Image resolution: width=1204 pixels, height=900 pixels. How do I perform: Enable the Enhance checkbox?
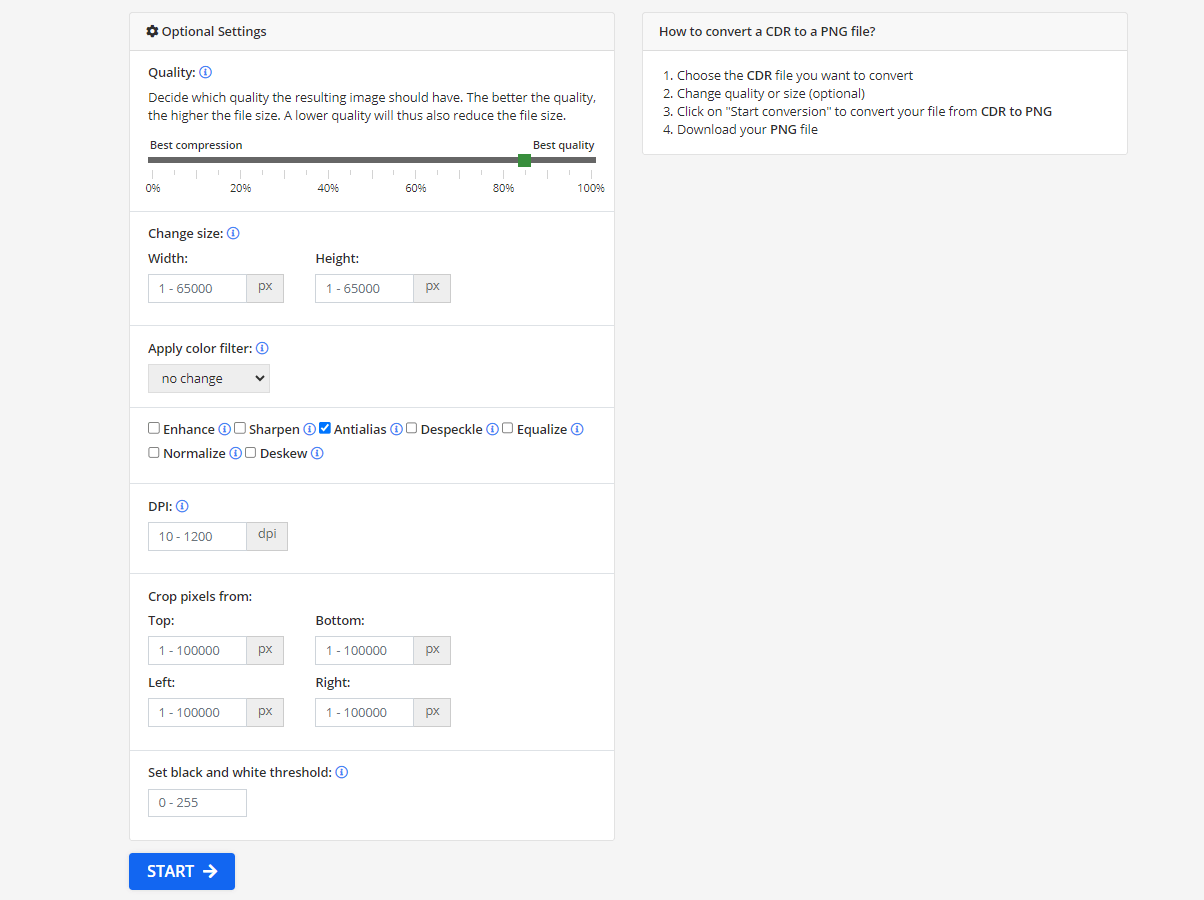pyautogui.click(x=154, y=428)
